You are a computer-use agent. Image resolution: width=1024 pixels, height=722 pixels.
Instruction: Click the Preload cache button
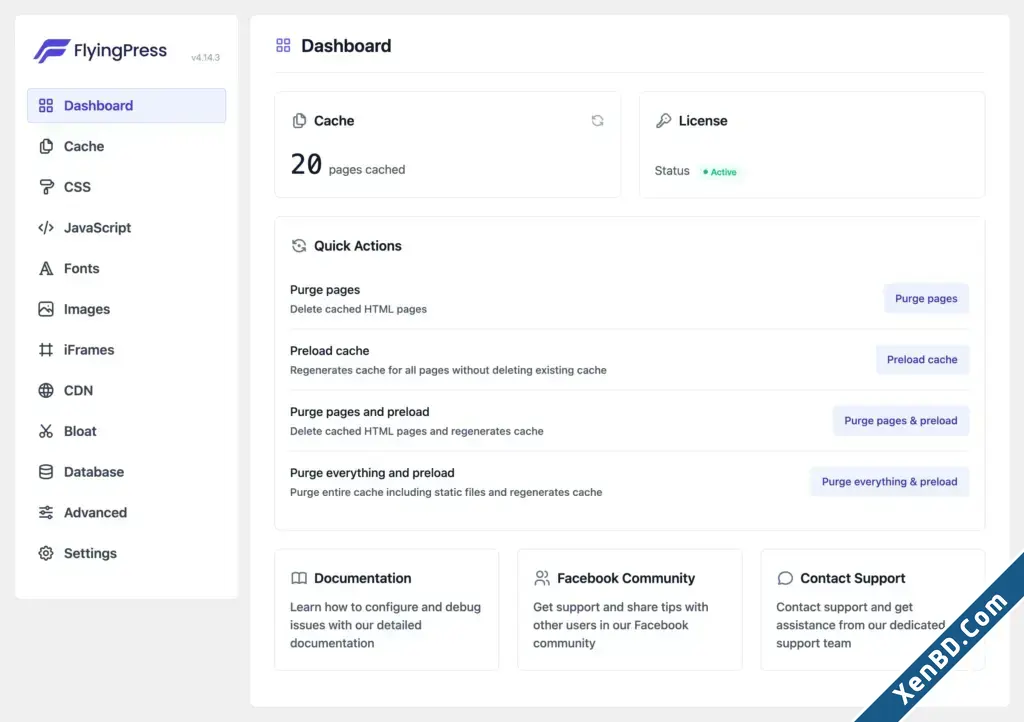pyautogui.click(x=922, y=360)
